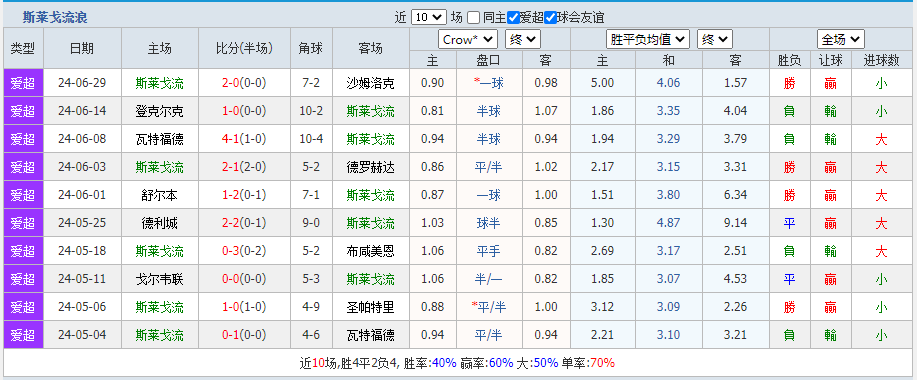Screen dimensions: 917x380
Task: Open the 终 dropdown beside Crow*
Action: [x=523, y=39]
